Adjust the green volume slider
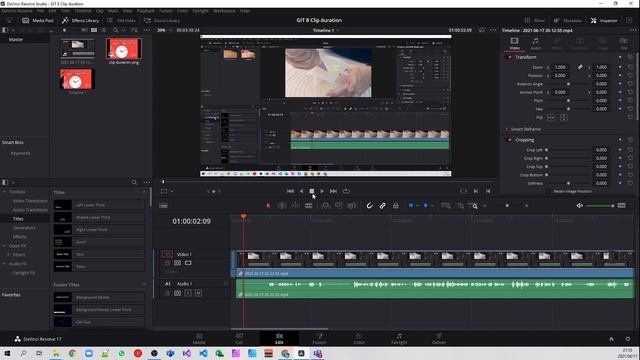 point(600,206)
